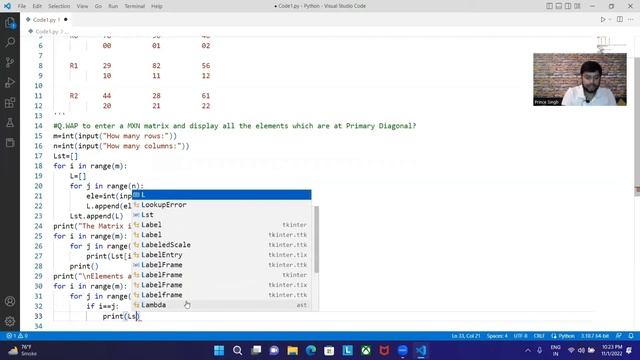Show errors and warnings count in status bar
Viewport: 640px width, 360px height.
click(x=17, y=336)
